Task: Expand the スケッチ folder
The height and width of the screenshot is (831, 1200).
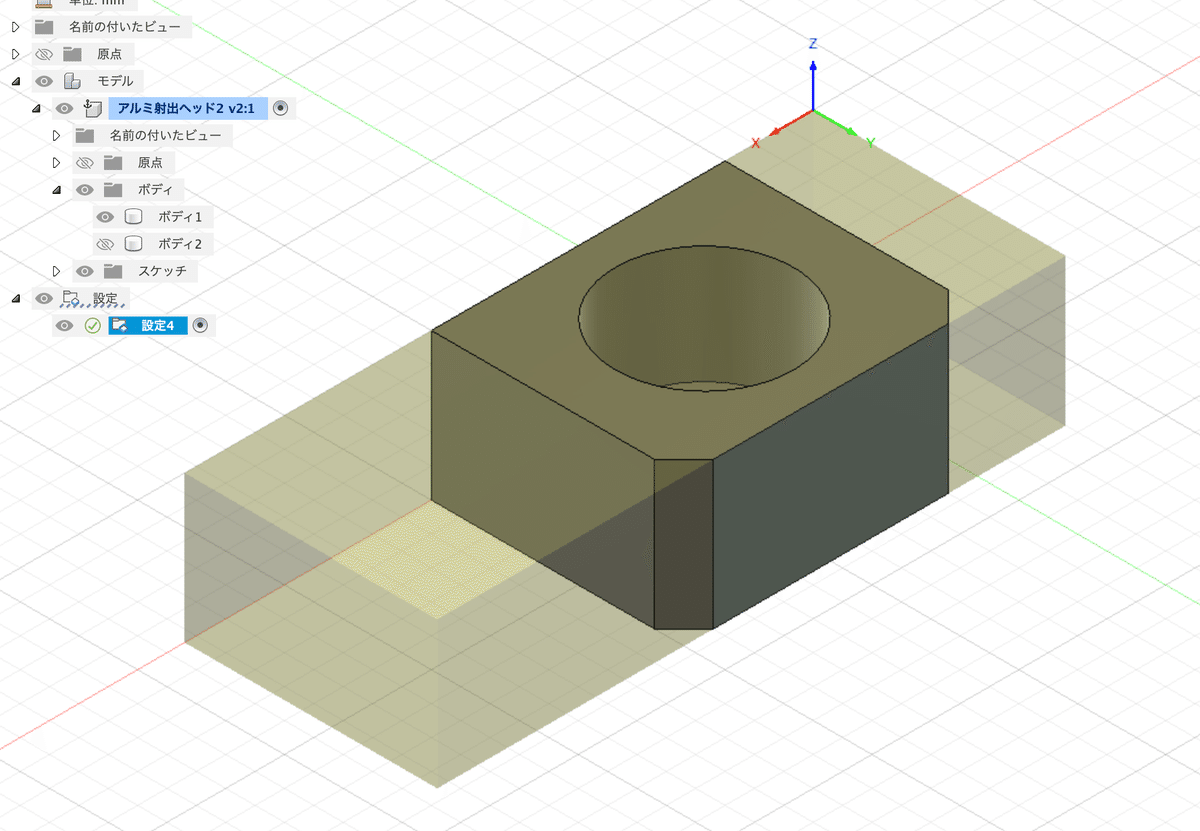Action: coord(56,271)
